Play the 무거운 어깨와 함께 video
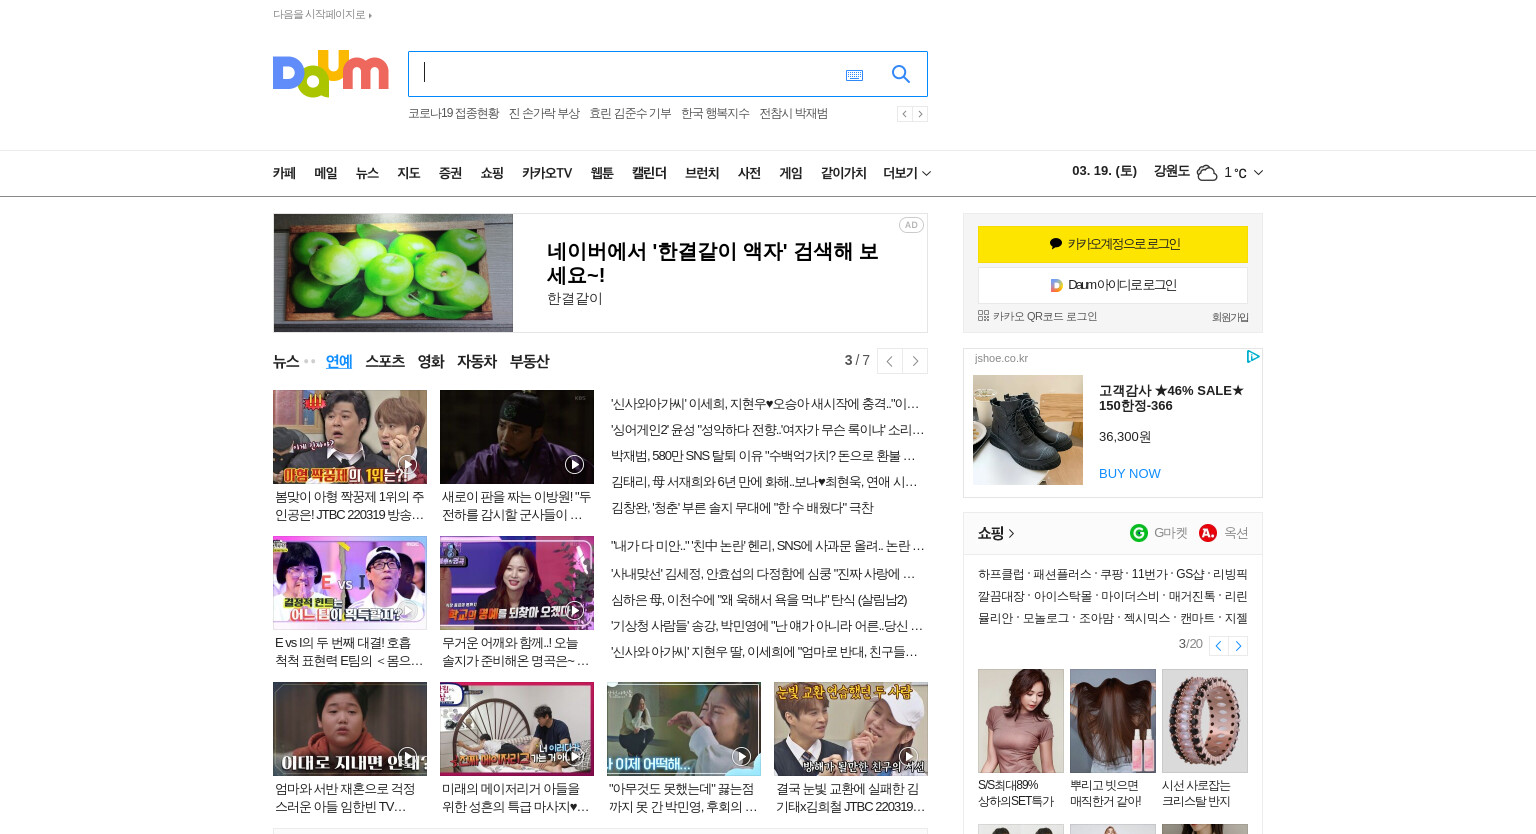The height and width of the screenshot is (834, 1536). (517, 583)
